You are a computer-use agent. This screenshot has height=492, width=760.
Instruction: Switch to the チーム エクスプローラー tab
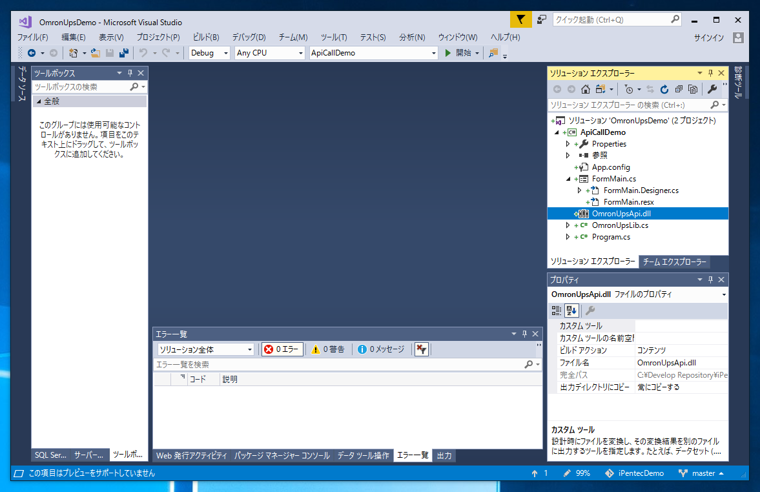(x=674, y=262)
